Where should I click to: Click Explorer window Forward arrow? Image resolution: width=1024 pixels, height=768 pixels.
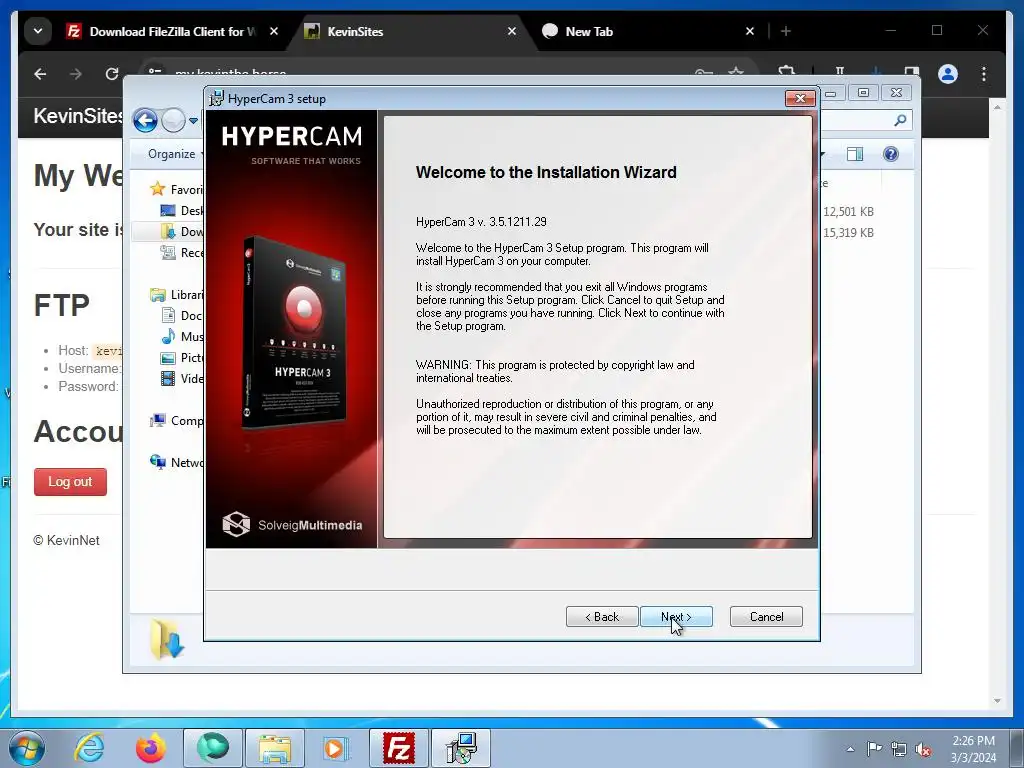pyautogui.click(x=173, y=120)
